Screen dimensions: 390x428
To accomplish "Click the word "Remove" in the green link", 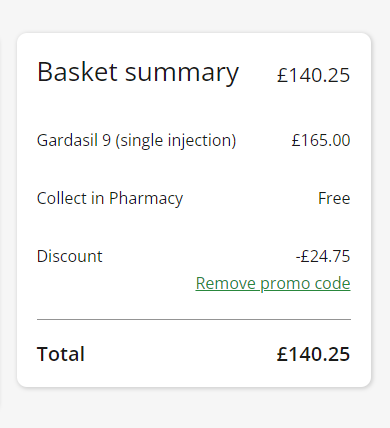I will 226,283.
